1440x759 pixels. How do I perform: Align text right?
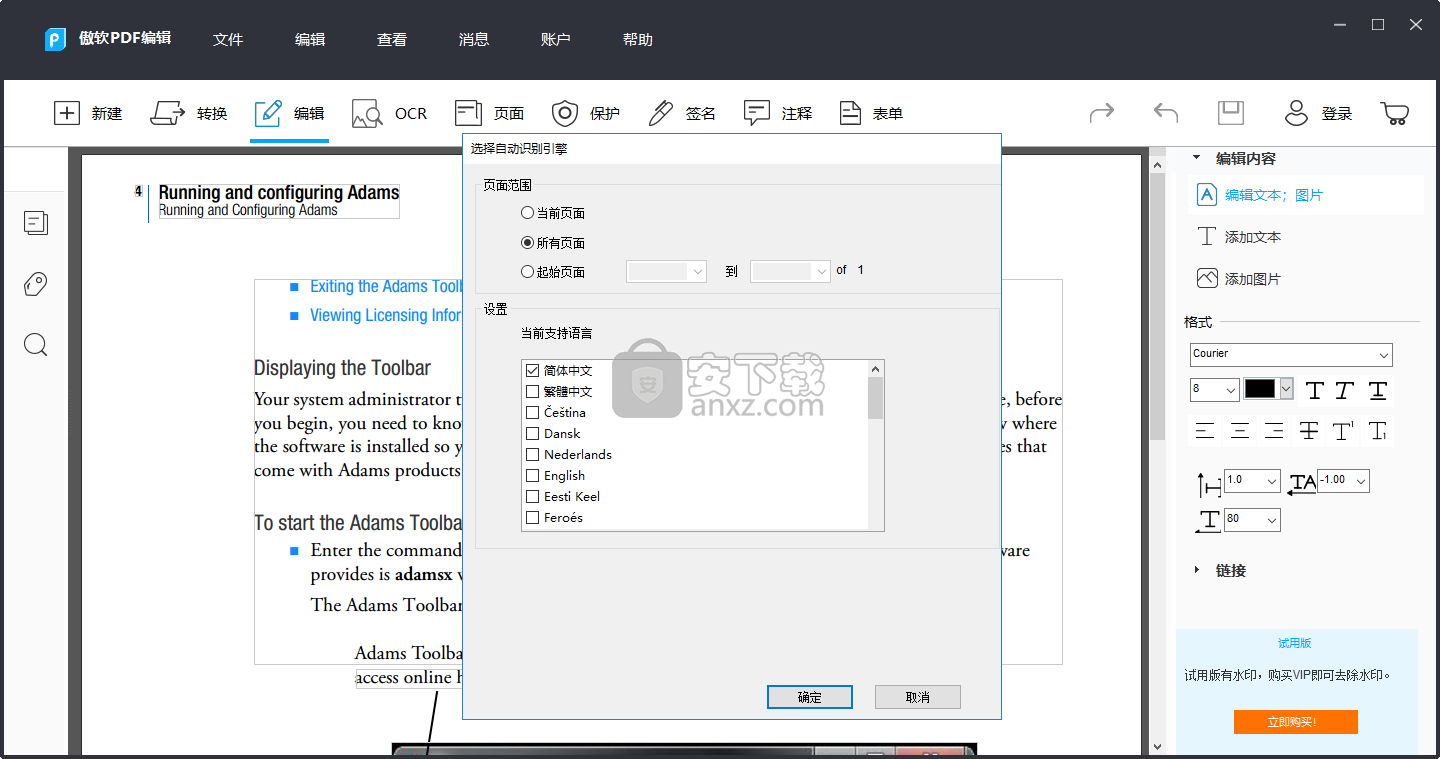[1274, 431]
